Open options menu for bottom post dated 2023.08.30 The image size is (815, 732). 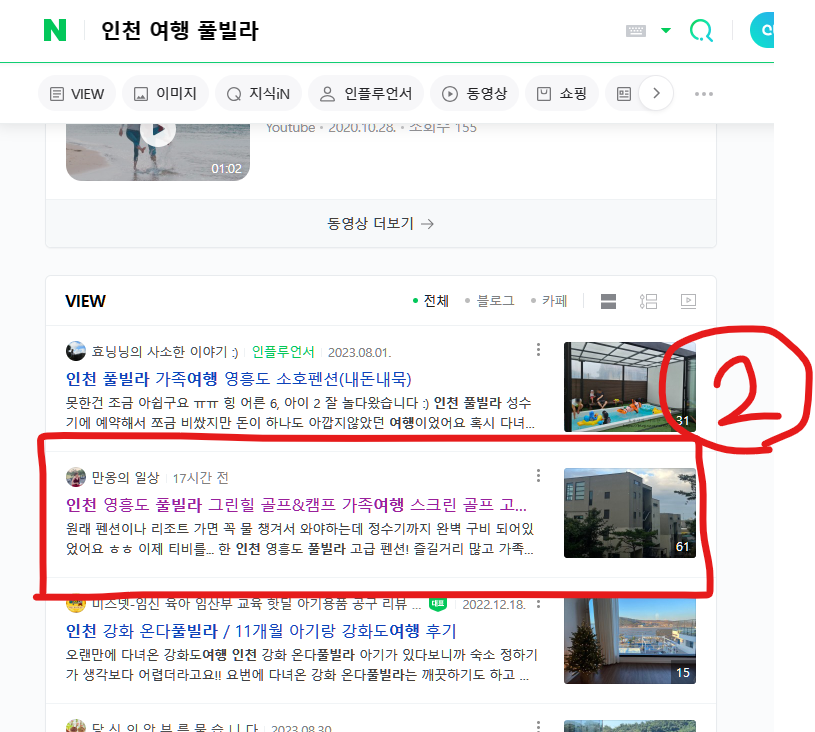(538, 726)
